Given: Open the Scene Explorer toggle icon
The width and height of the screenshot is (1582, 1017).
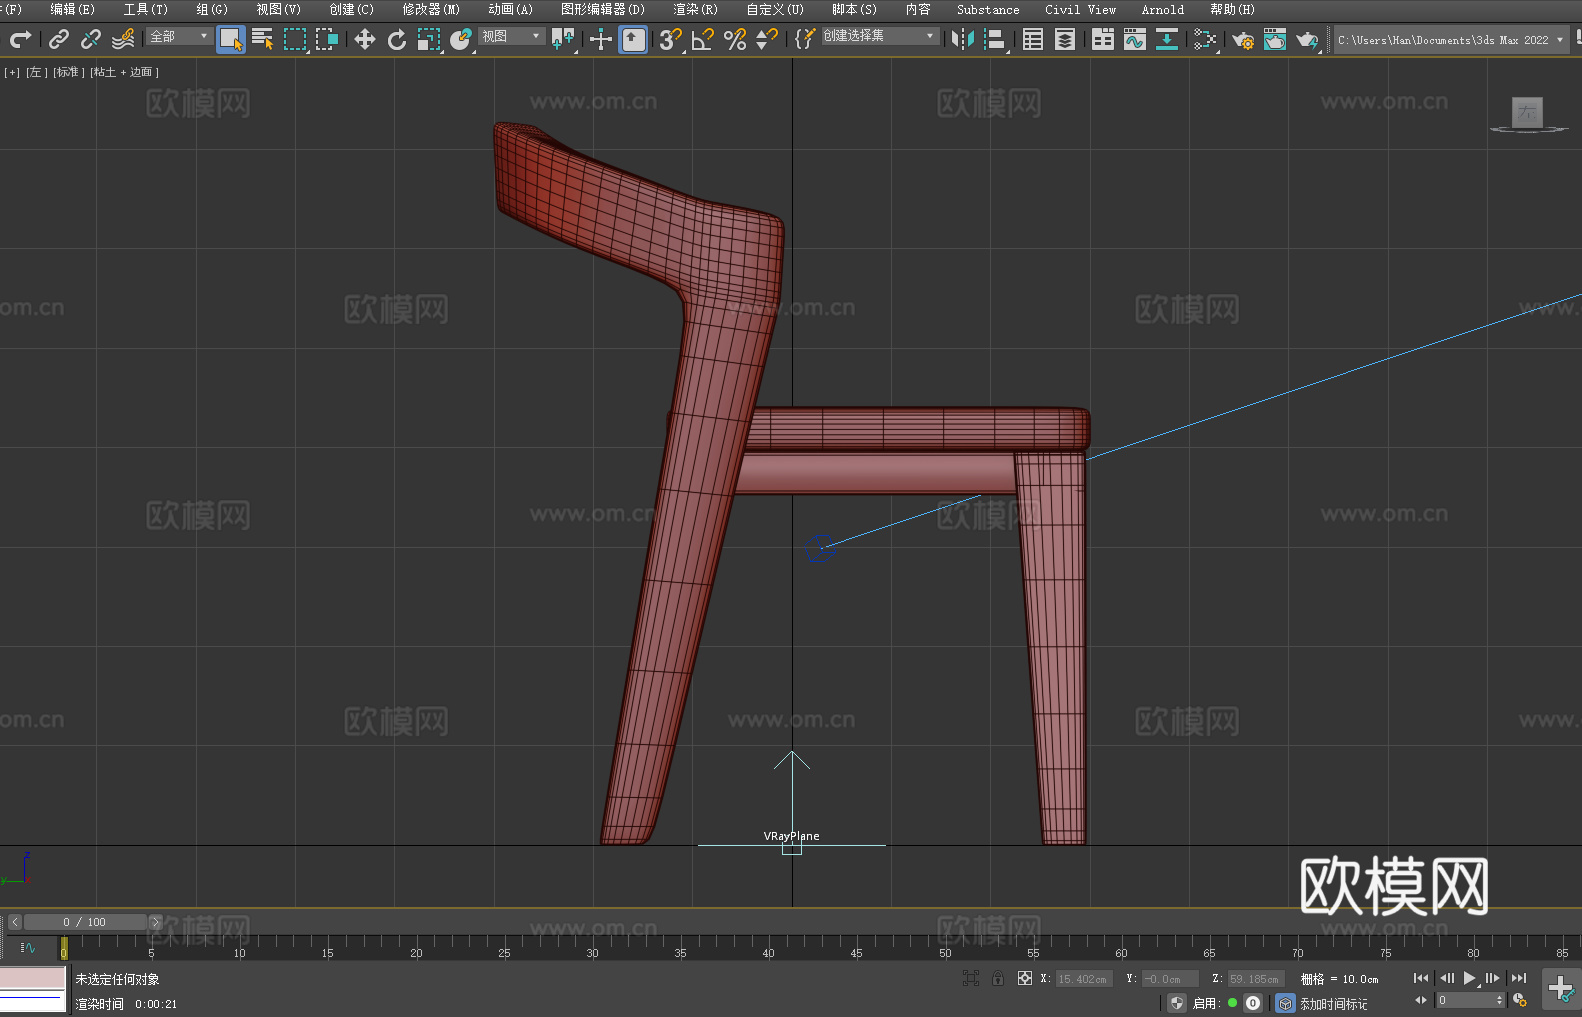Looking at the screenshot, I should (1033, 39).
